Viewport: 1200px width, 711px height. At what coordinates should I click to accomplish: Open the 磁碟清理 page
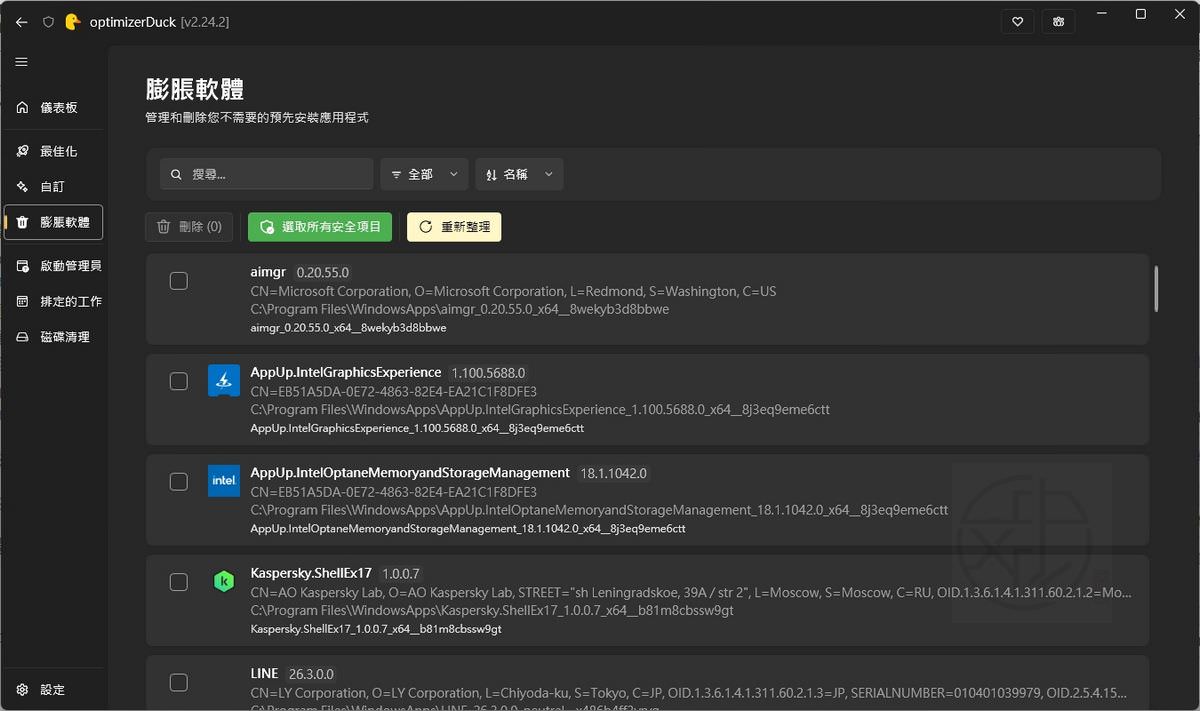pyautogui.click(x=54, y=337)
